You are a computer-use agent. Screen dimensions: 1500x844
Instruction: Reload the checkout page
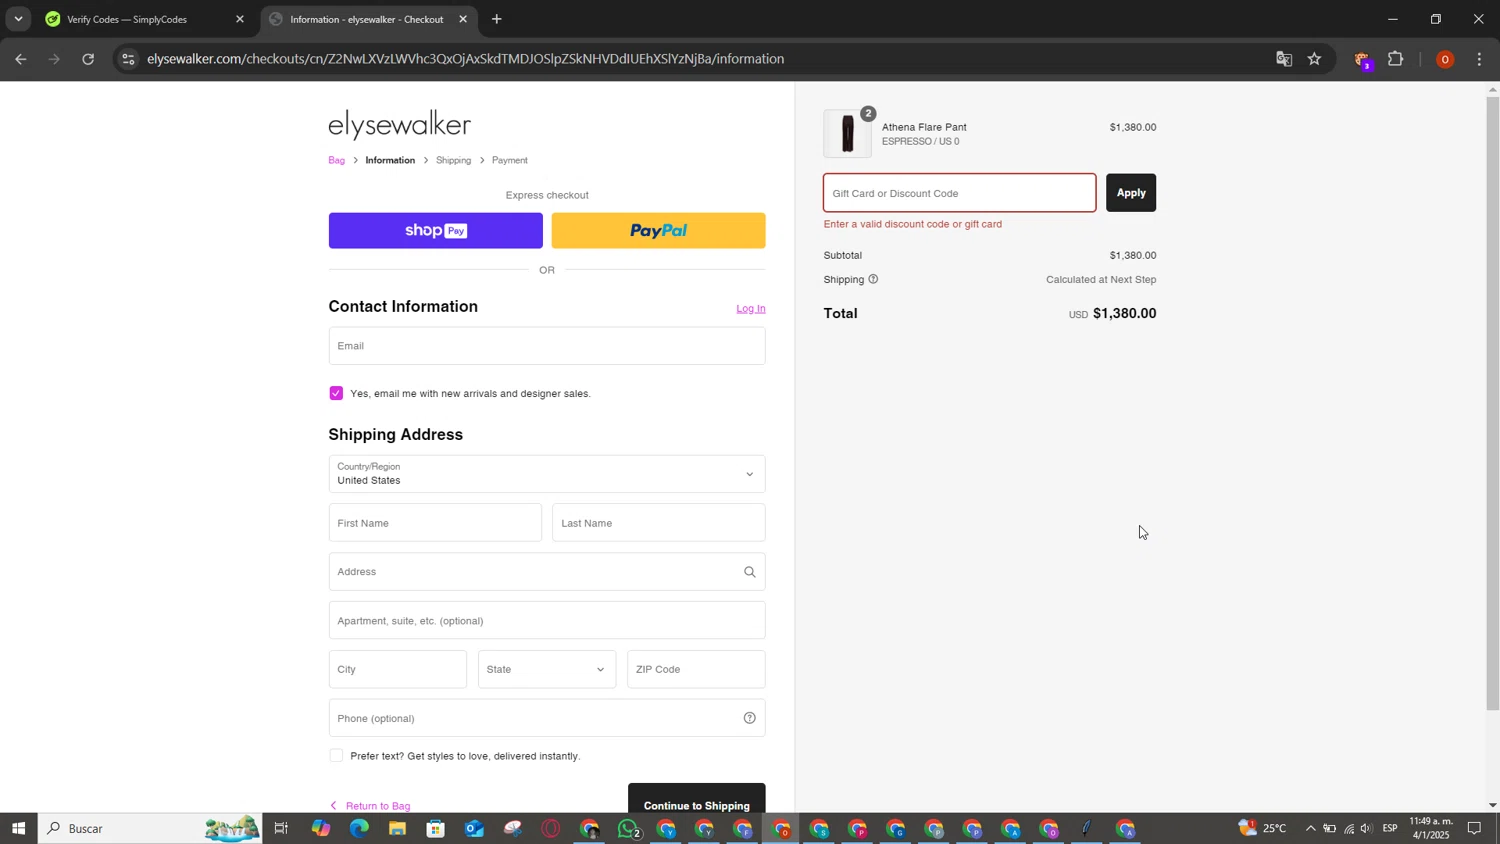click(x=88, y=59)
